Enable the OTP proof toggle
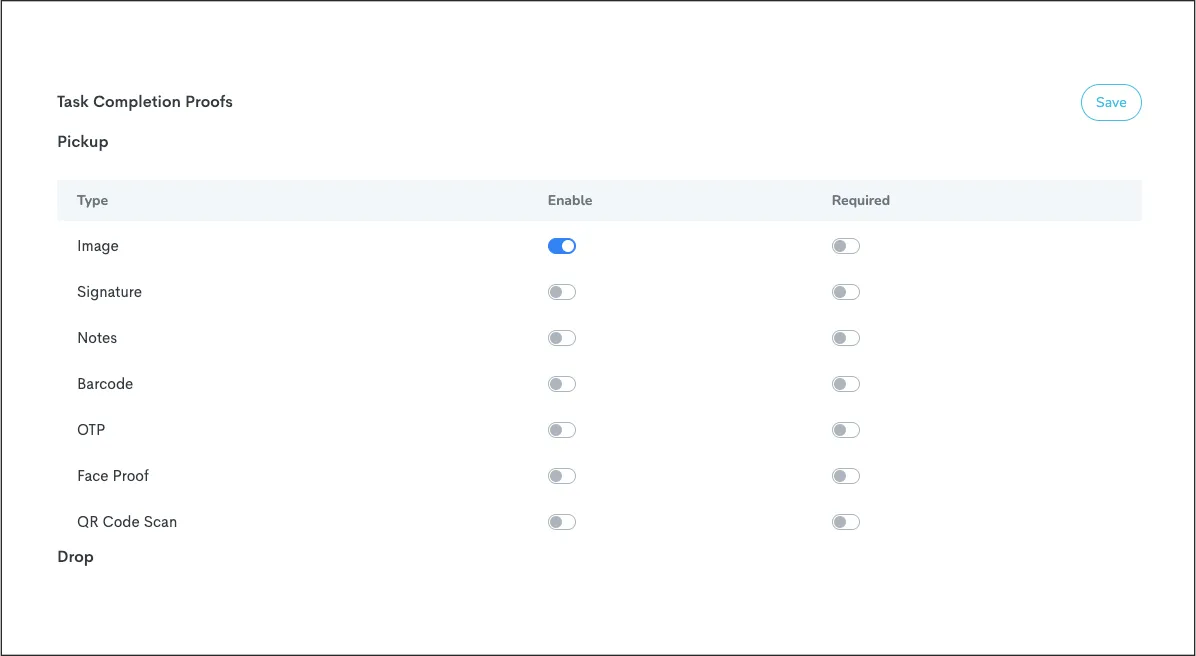 561,430
